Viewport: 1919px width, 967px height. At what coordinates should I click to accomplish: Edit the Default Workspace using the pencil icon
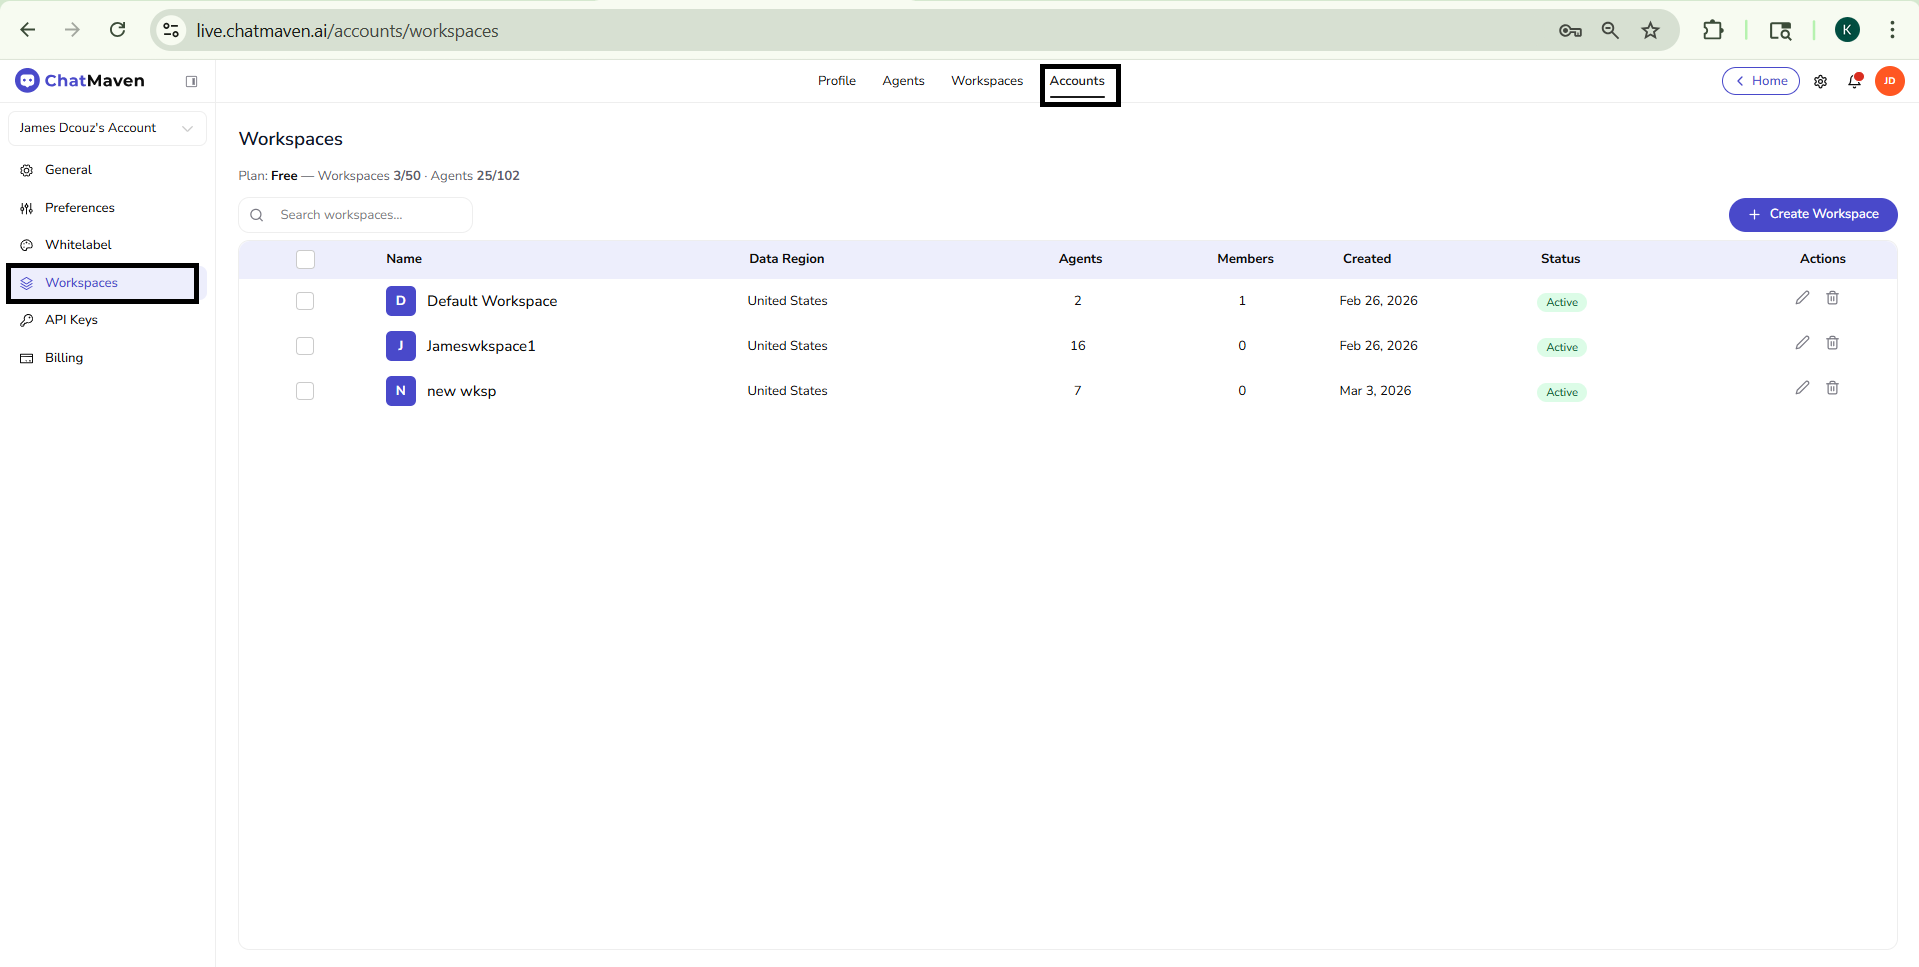coord(1803,297)
